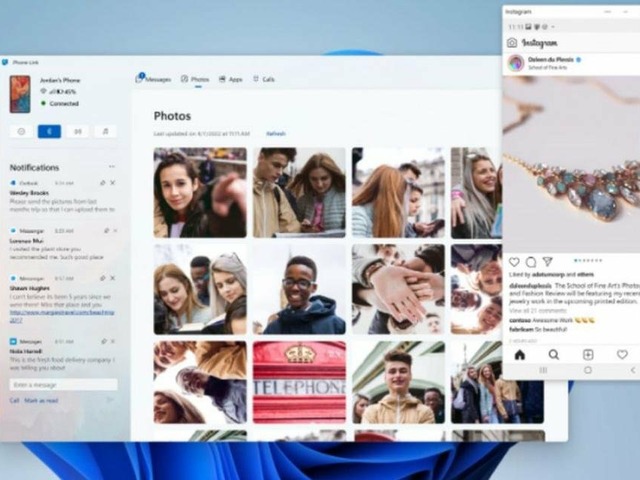The height and width of the screenshot is (480, 640).
Task: Pin the Lorenzo Mui Messenger notification
Action: pyautogui.click(x=102, y=230)
